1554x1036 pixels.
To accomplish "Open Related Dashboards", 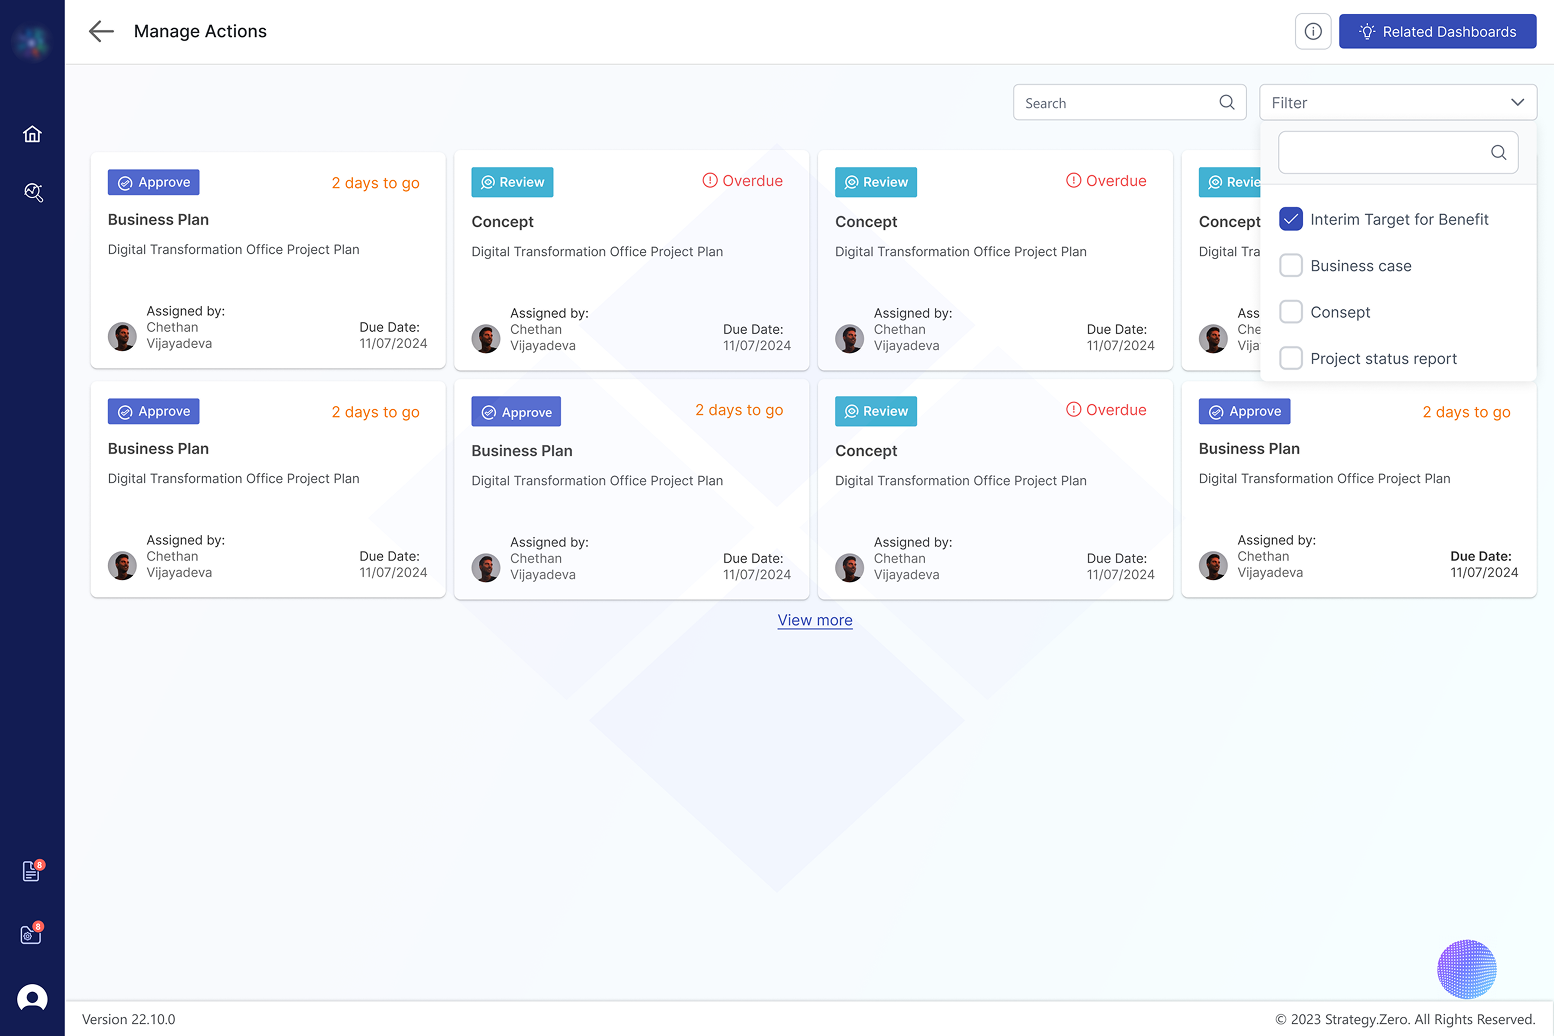I will pos(1437,31).
